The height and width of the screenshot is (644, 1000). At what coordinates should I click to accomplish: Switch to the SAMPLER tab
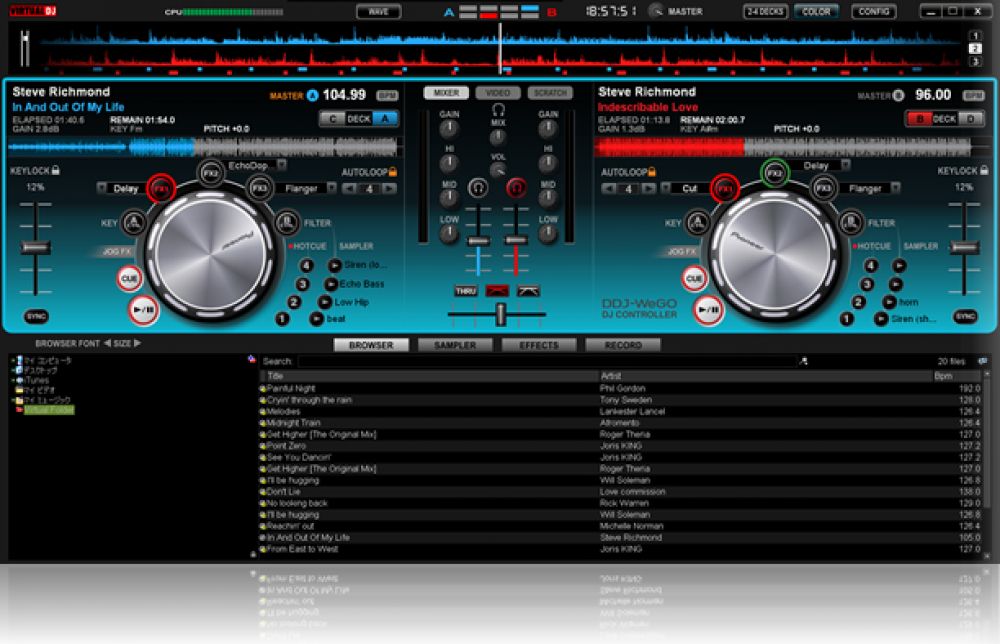(454, 345)
